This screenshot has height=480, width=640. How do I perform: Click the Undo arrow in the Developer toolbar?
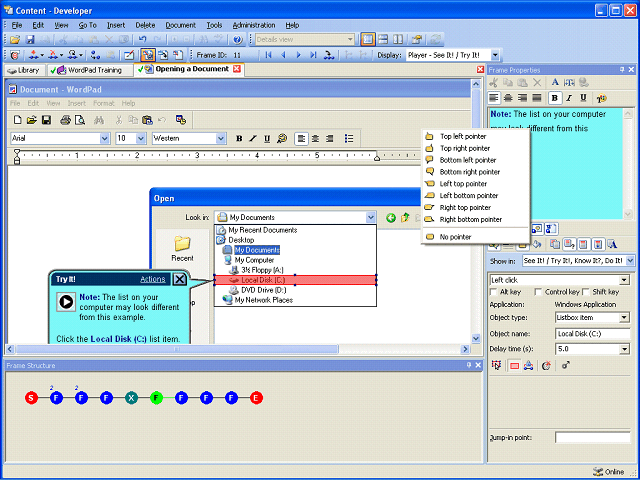(142, 39)
